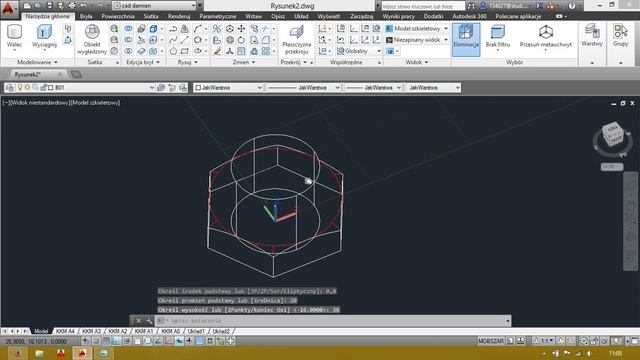Toggle the layer 801 lock icon

pyautogui.click(x=43, y=87)
